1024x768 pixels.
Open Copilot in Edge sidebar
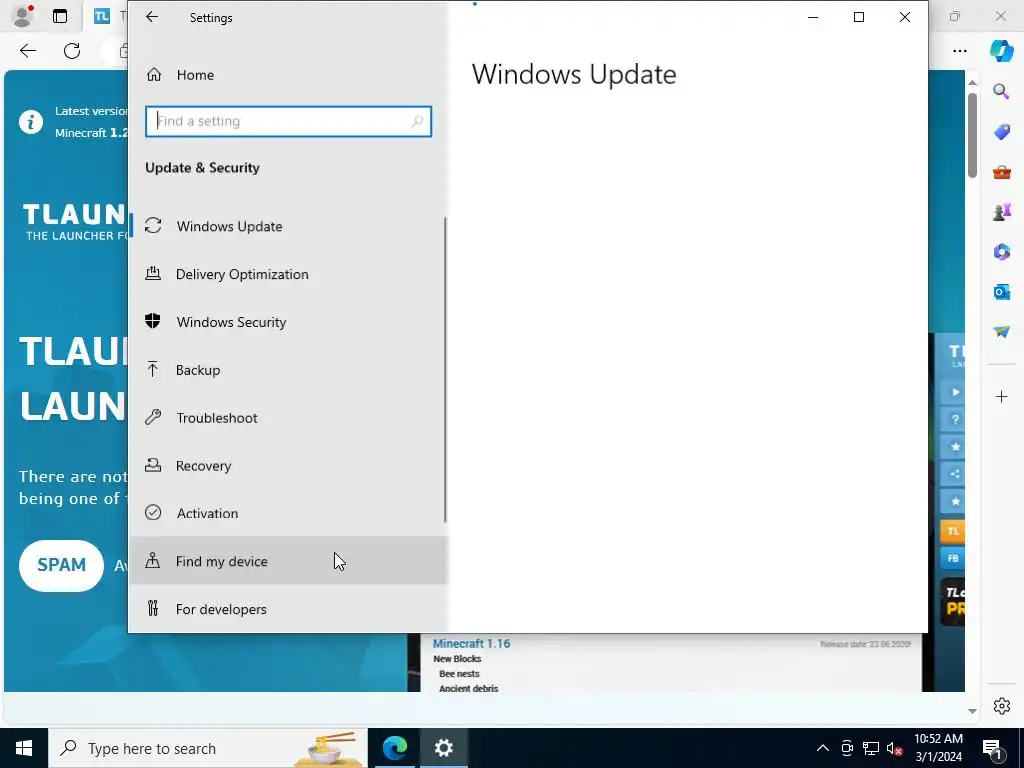point(1001,51)
